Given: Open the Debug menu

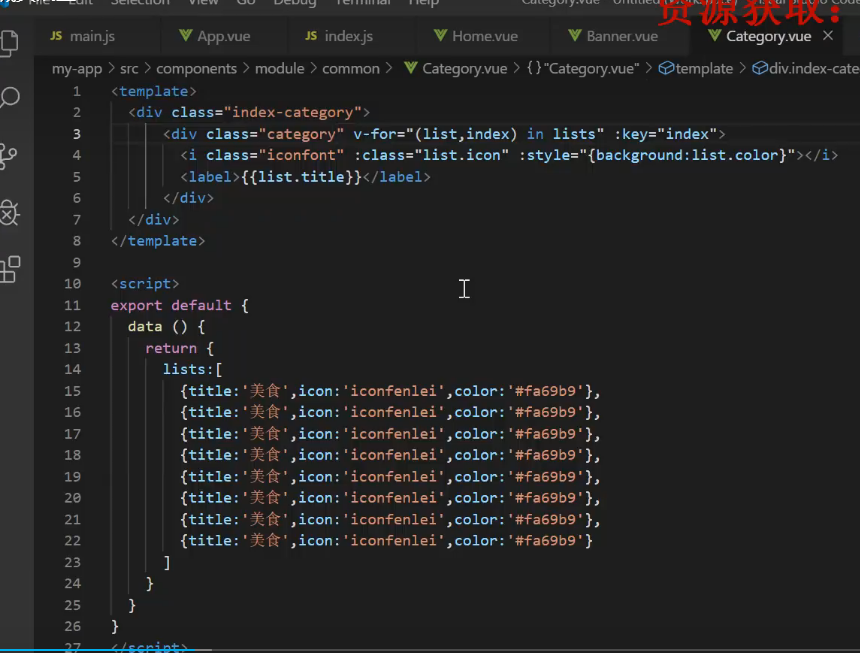Looking at the screenshot, I should click(295, 2).
